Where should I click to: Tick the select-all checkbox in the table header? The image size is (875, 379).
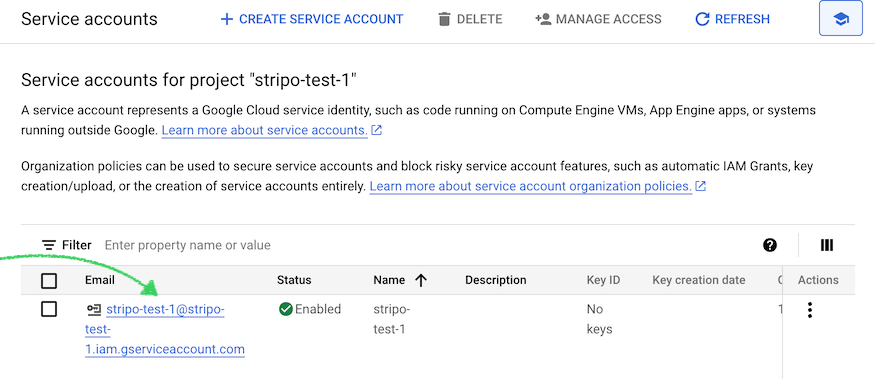pyautogui.click(x=49, y=280)
